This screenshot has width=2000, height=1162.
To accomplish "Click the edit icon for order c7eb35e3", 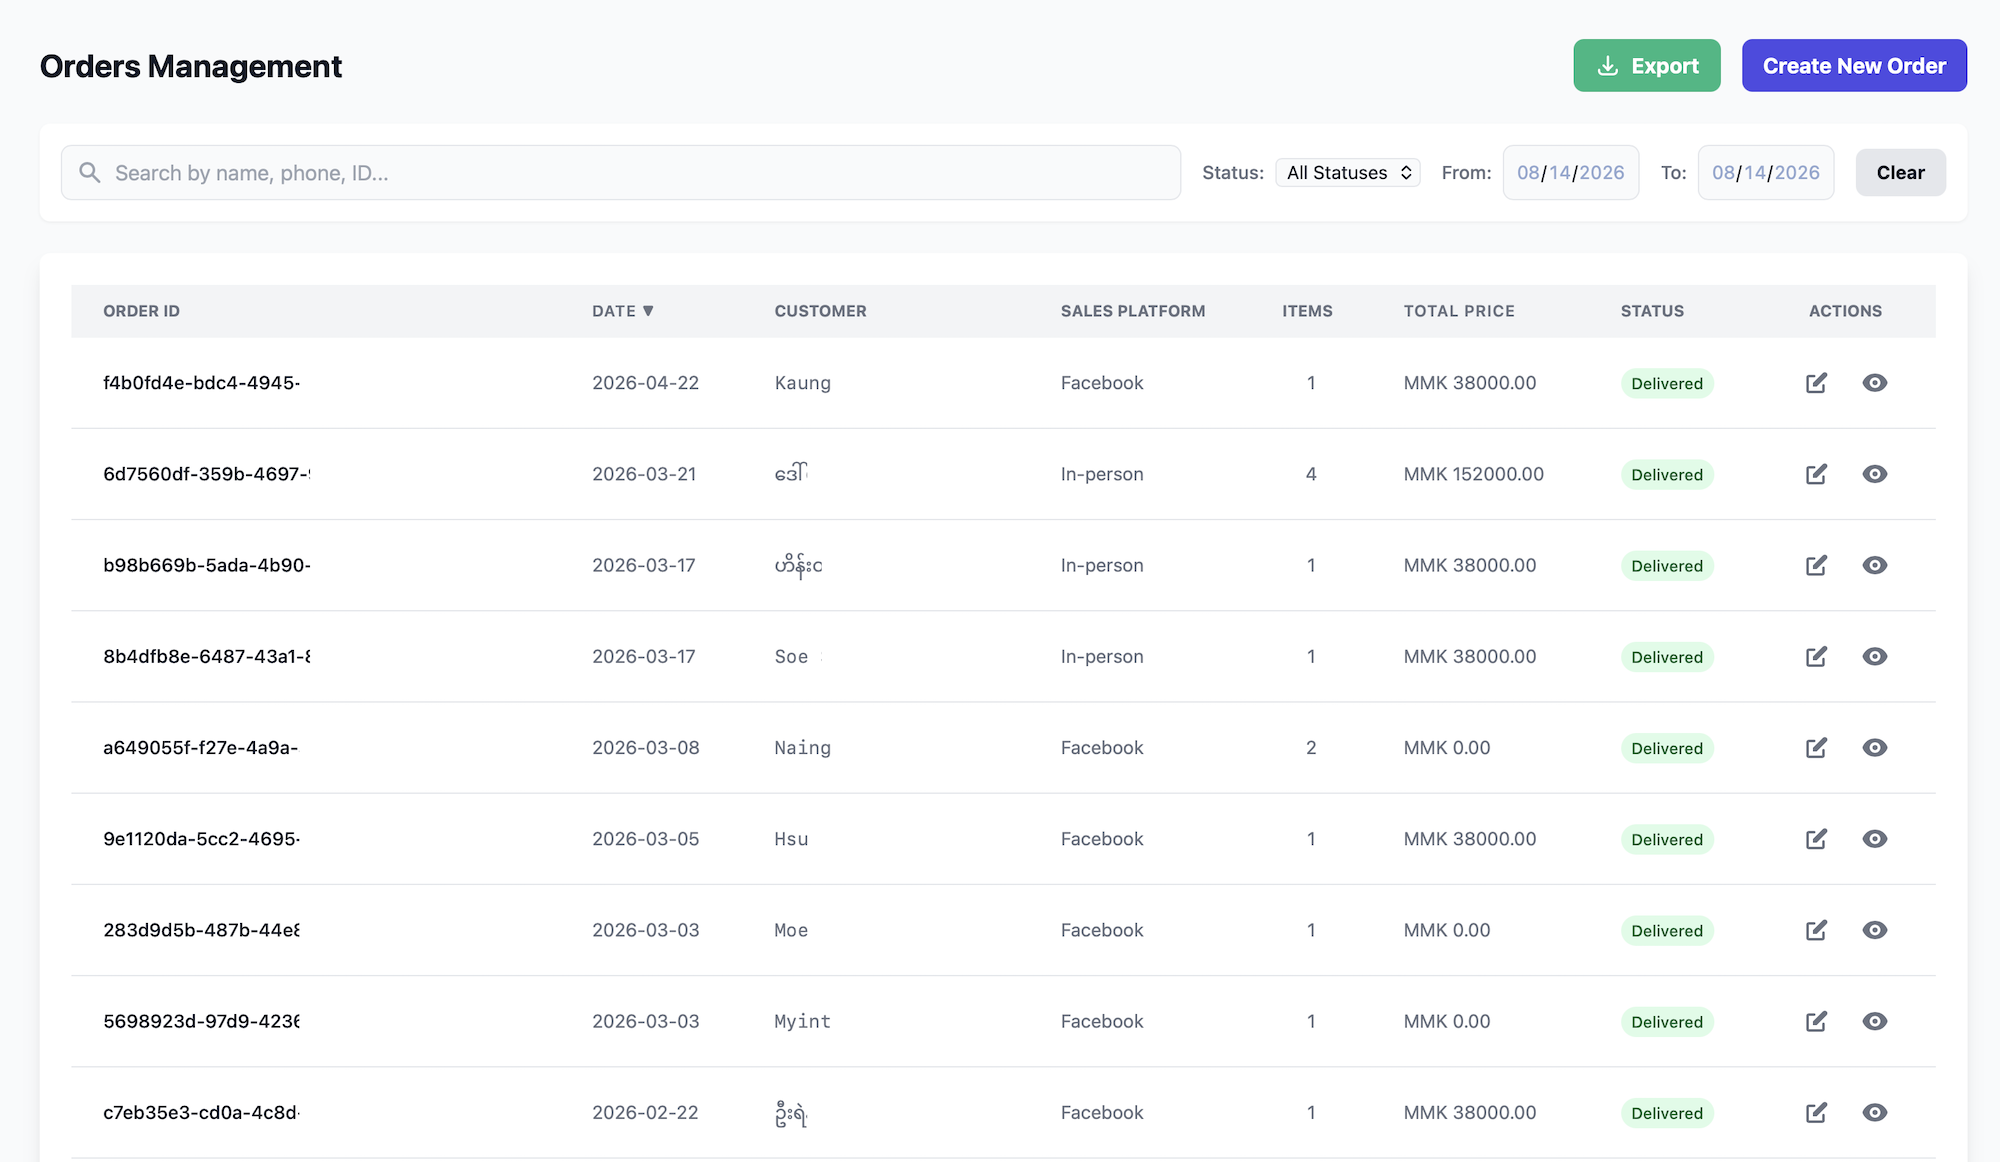I will click(x=1816, y=1113).
